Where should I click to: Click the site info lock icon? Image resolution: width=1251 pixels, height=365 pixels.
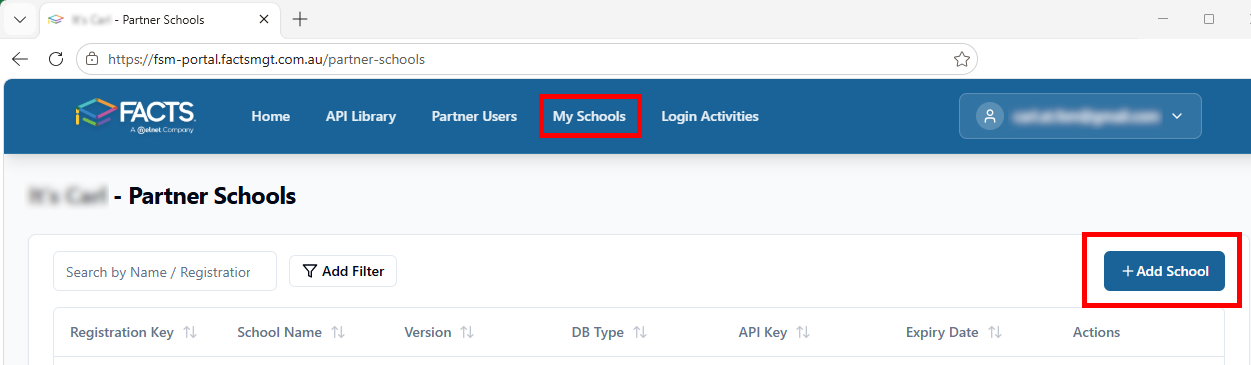click(92, 59)
